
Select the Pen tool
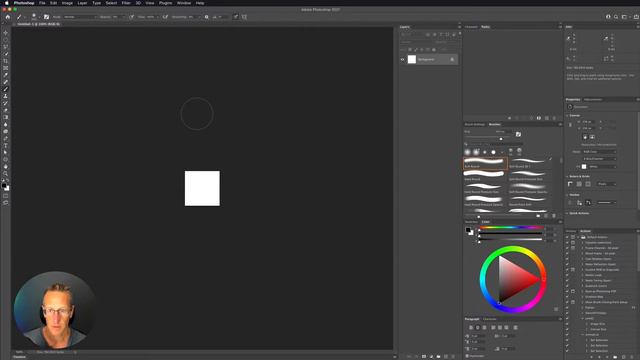click(x=6, y=138)
